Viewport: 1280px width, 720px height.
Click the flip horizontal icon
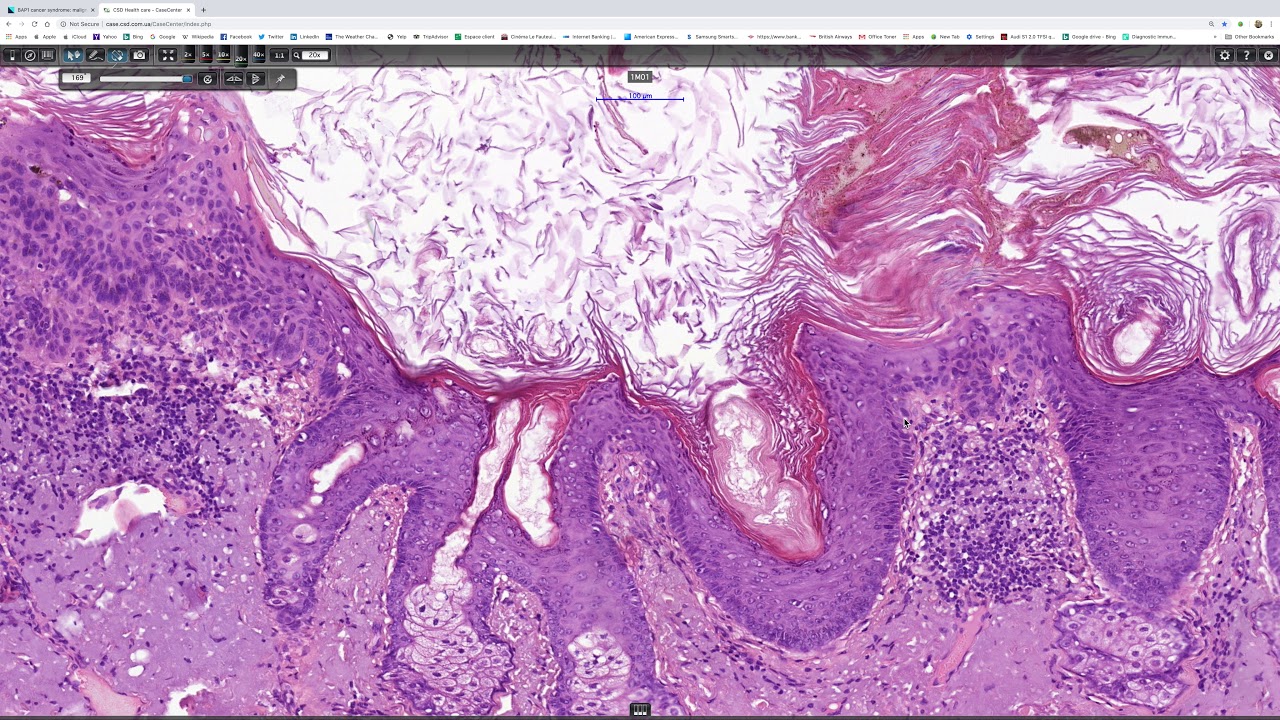(234, 79)
